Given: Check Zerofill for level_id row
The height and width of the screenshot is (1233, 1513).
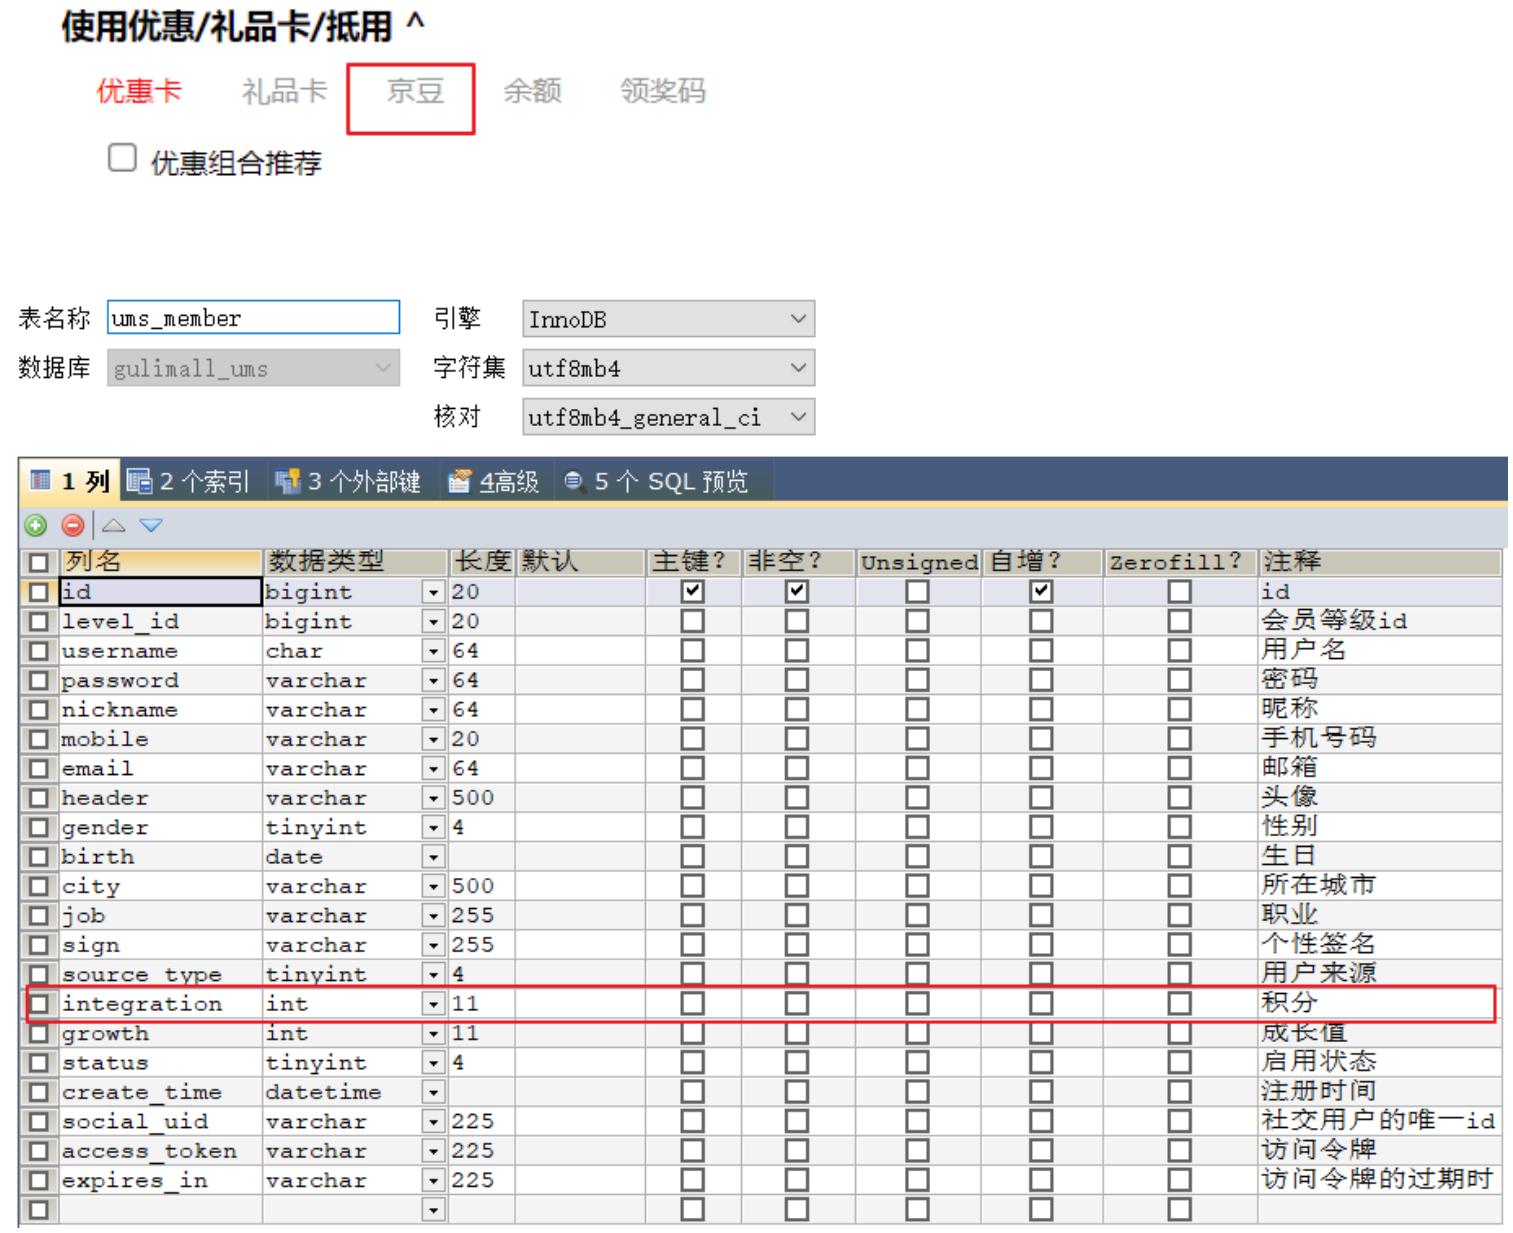Looking at the screenshot, I should click(x=1179, y=621).
